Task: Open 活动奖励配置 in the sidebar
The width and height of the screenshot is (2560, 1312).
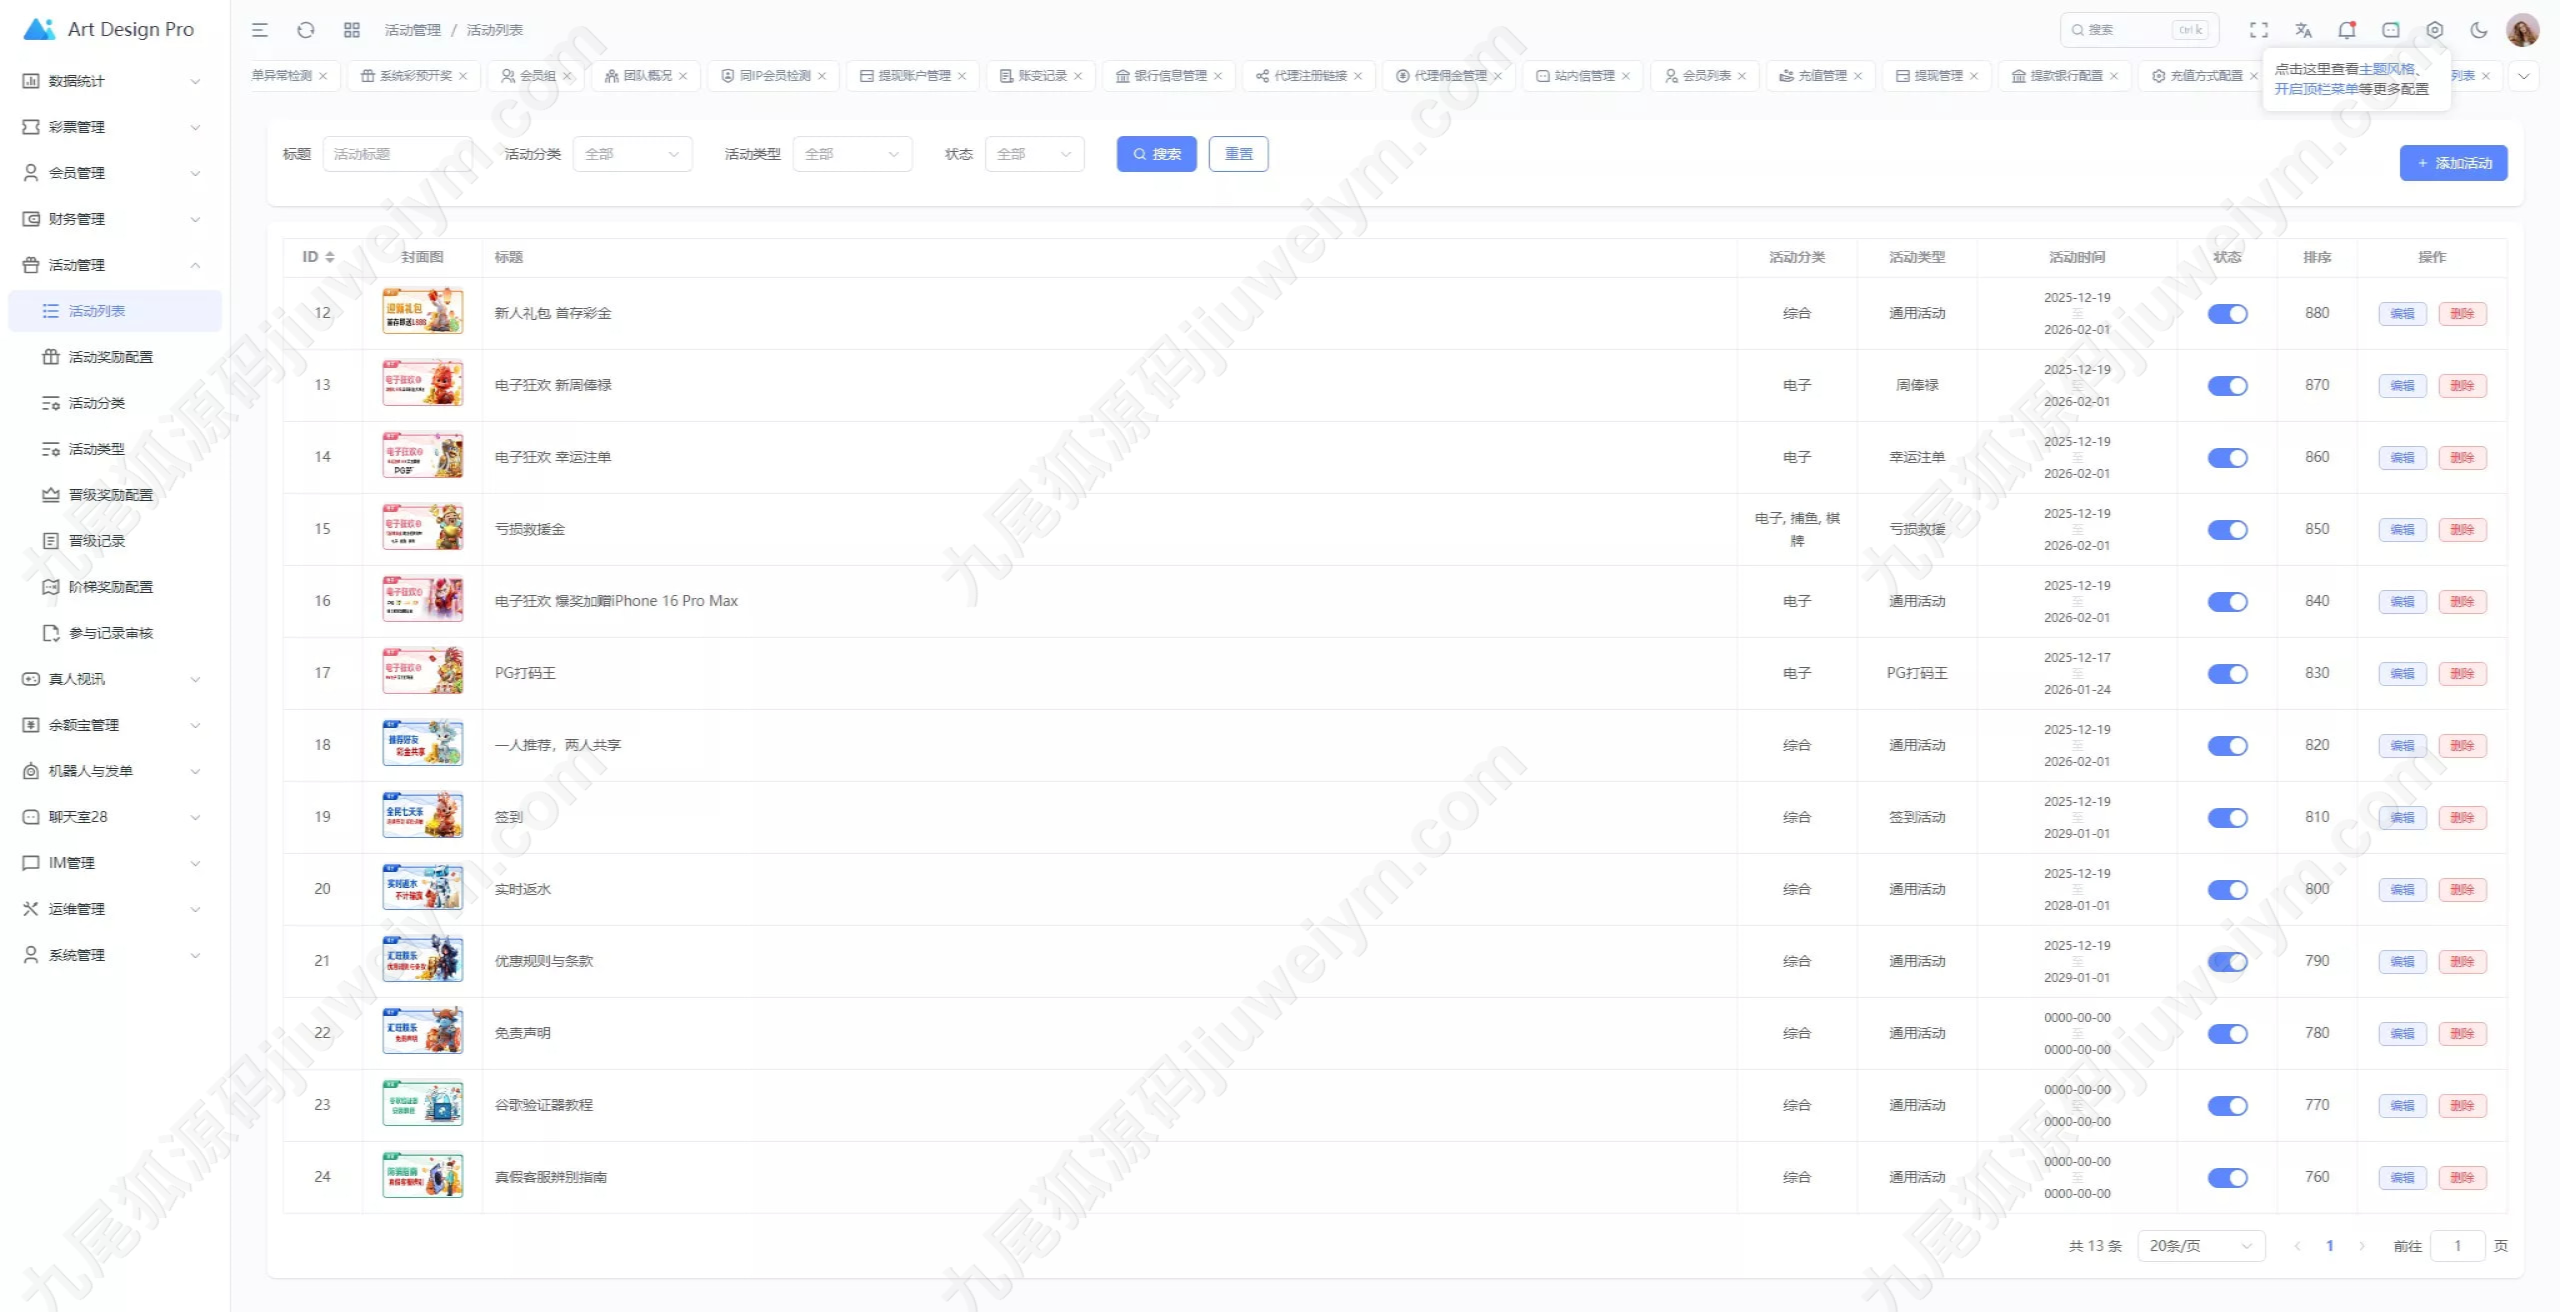Action: point(110,357)
